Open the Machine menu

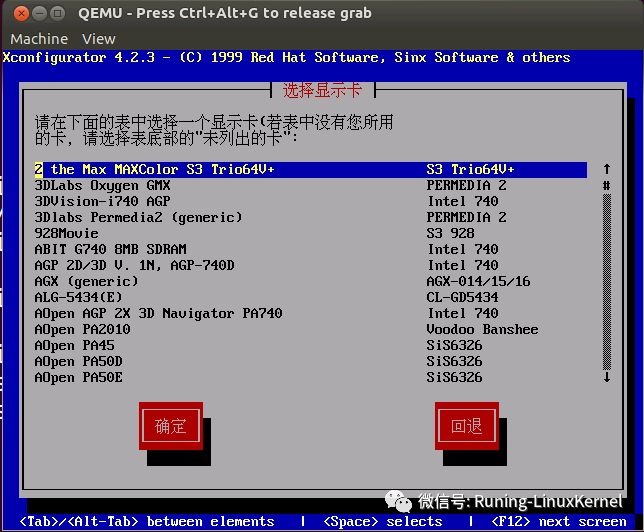click(x=39, y=39)
